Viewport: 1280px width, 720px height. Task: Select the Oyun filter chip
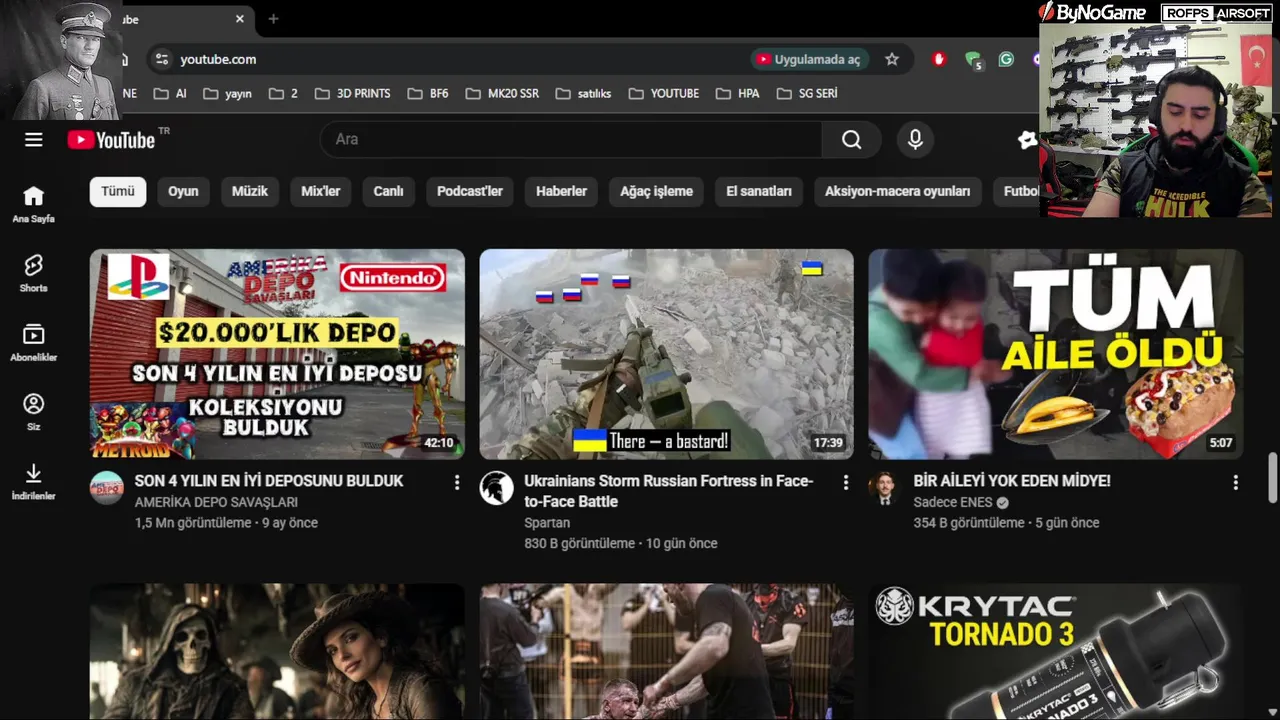pos(183,192)
